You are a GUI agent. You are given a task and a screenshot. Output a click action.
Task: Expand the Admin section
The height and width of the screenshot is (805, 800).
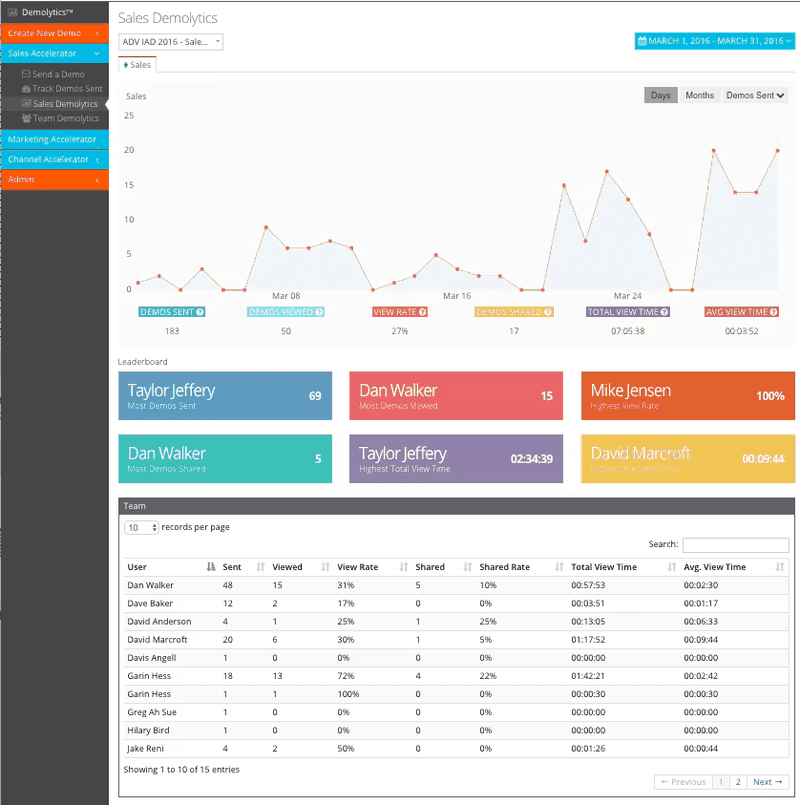coord(55,179)
